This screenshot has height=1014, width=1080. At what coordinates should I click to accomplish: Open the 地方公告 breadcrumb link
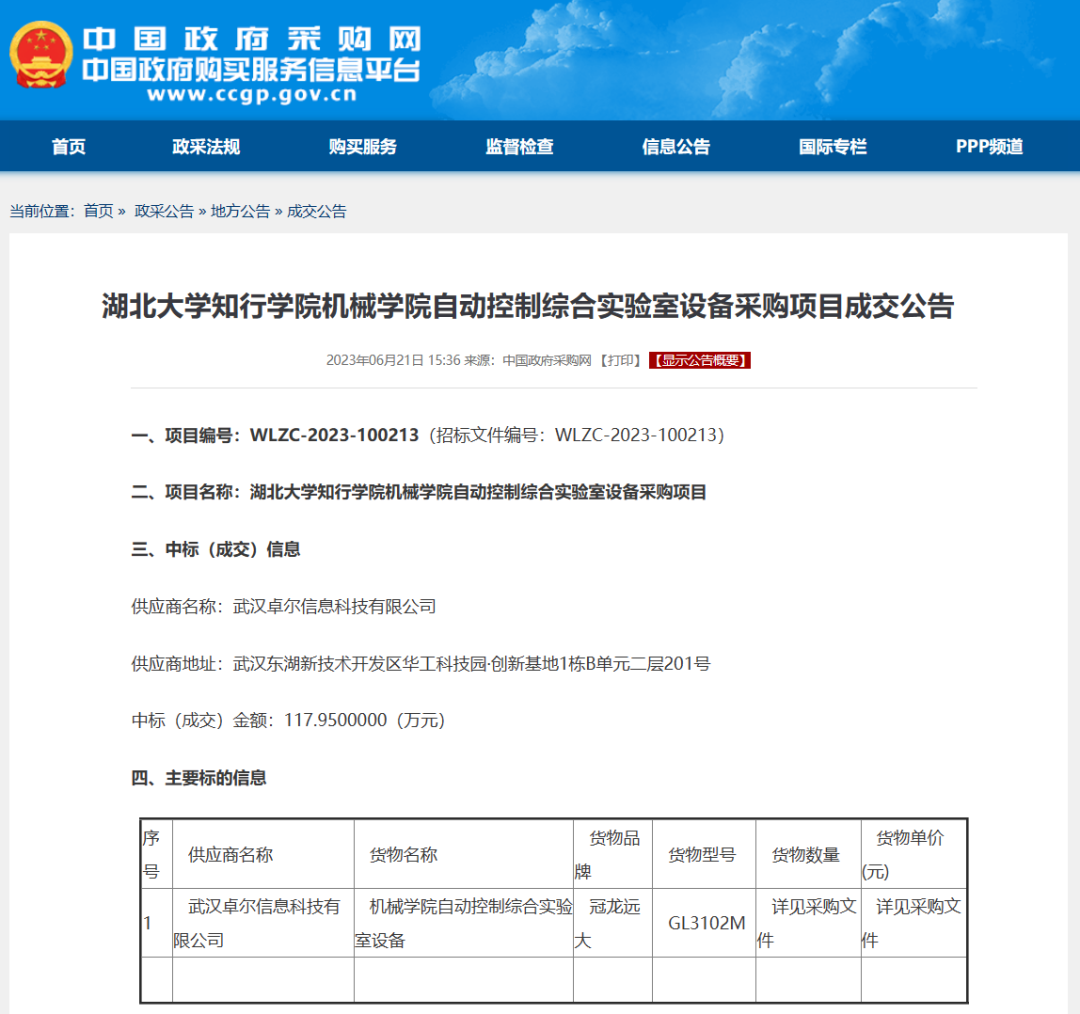240,211
